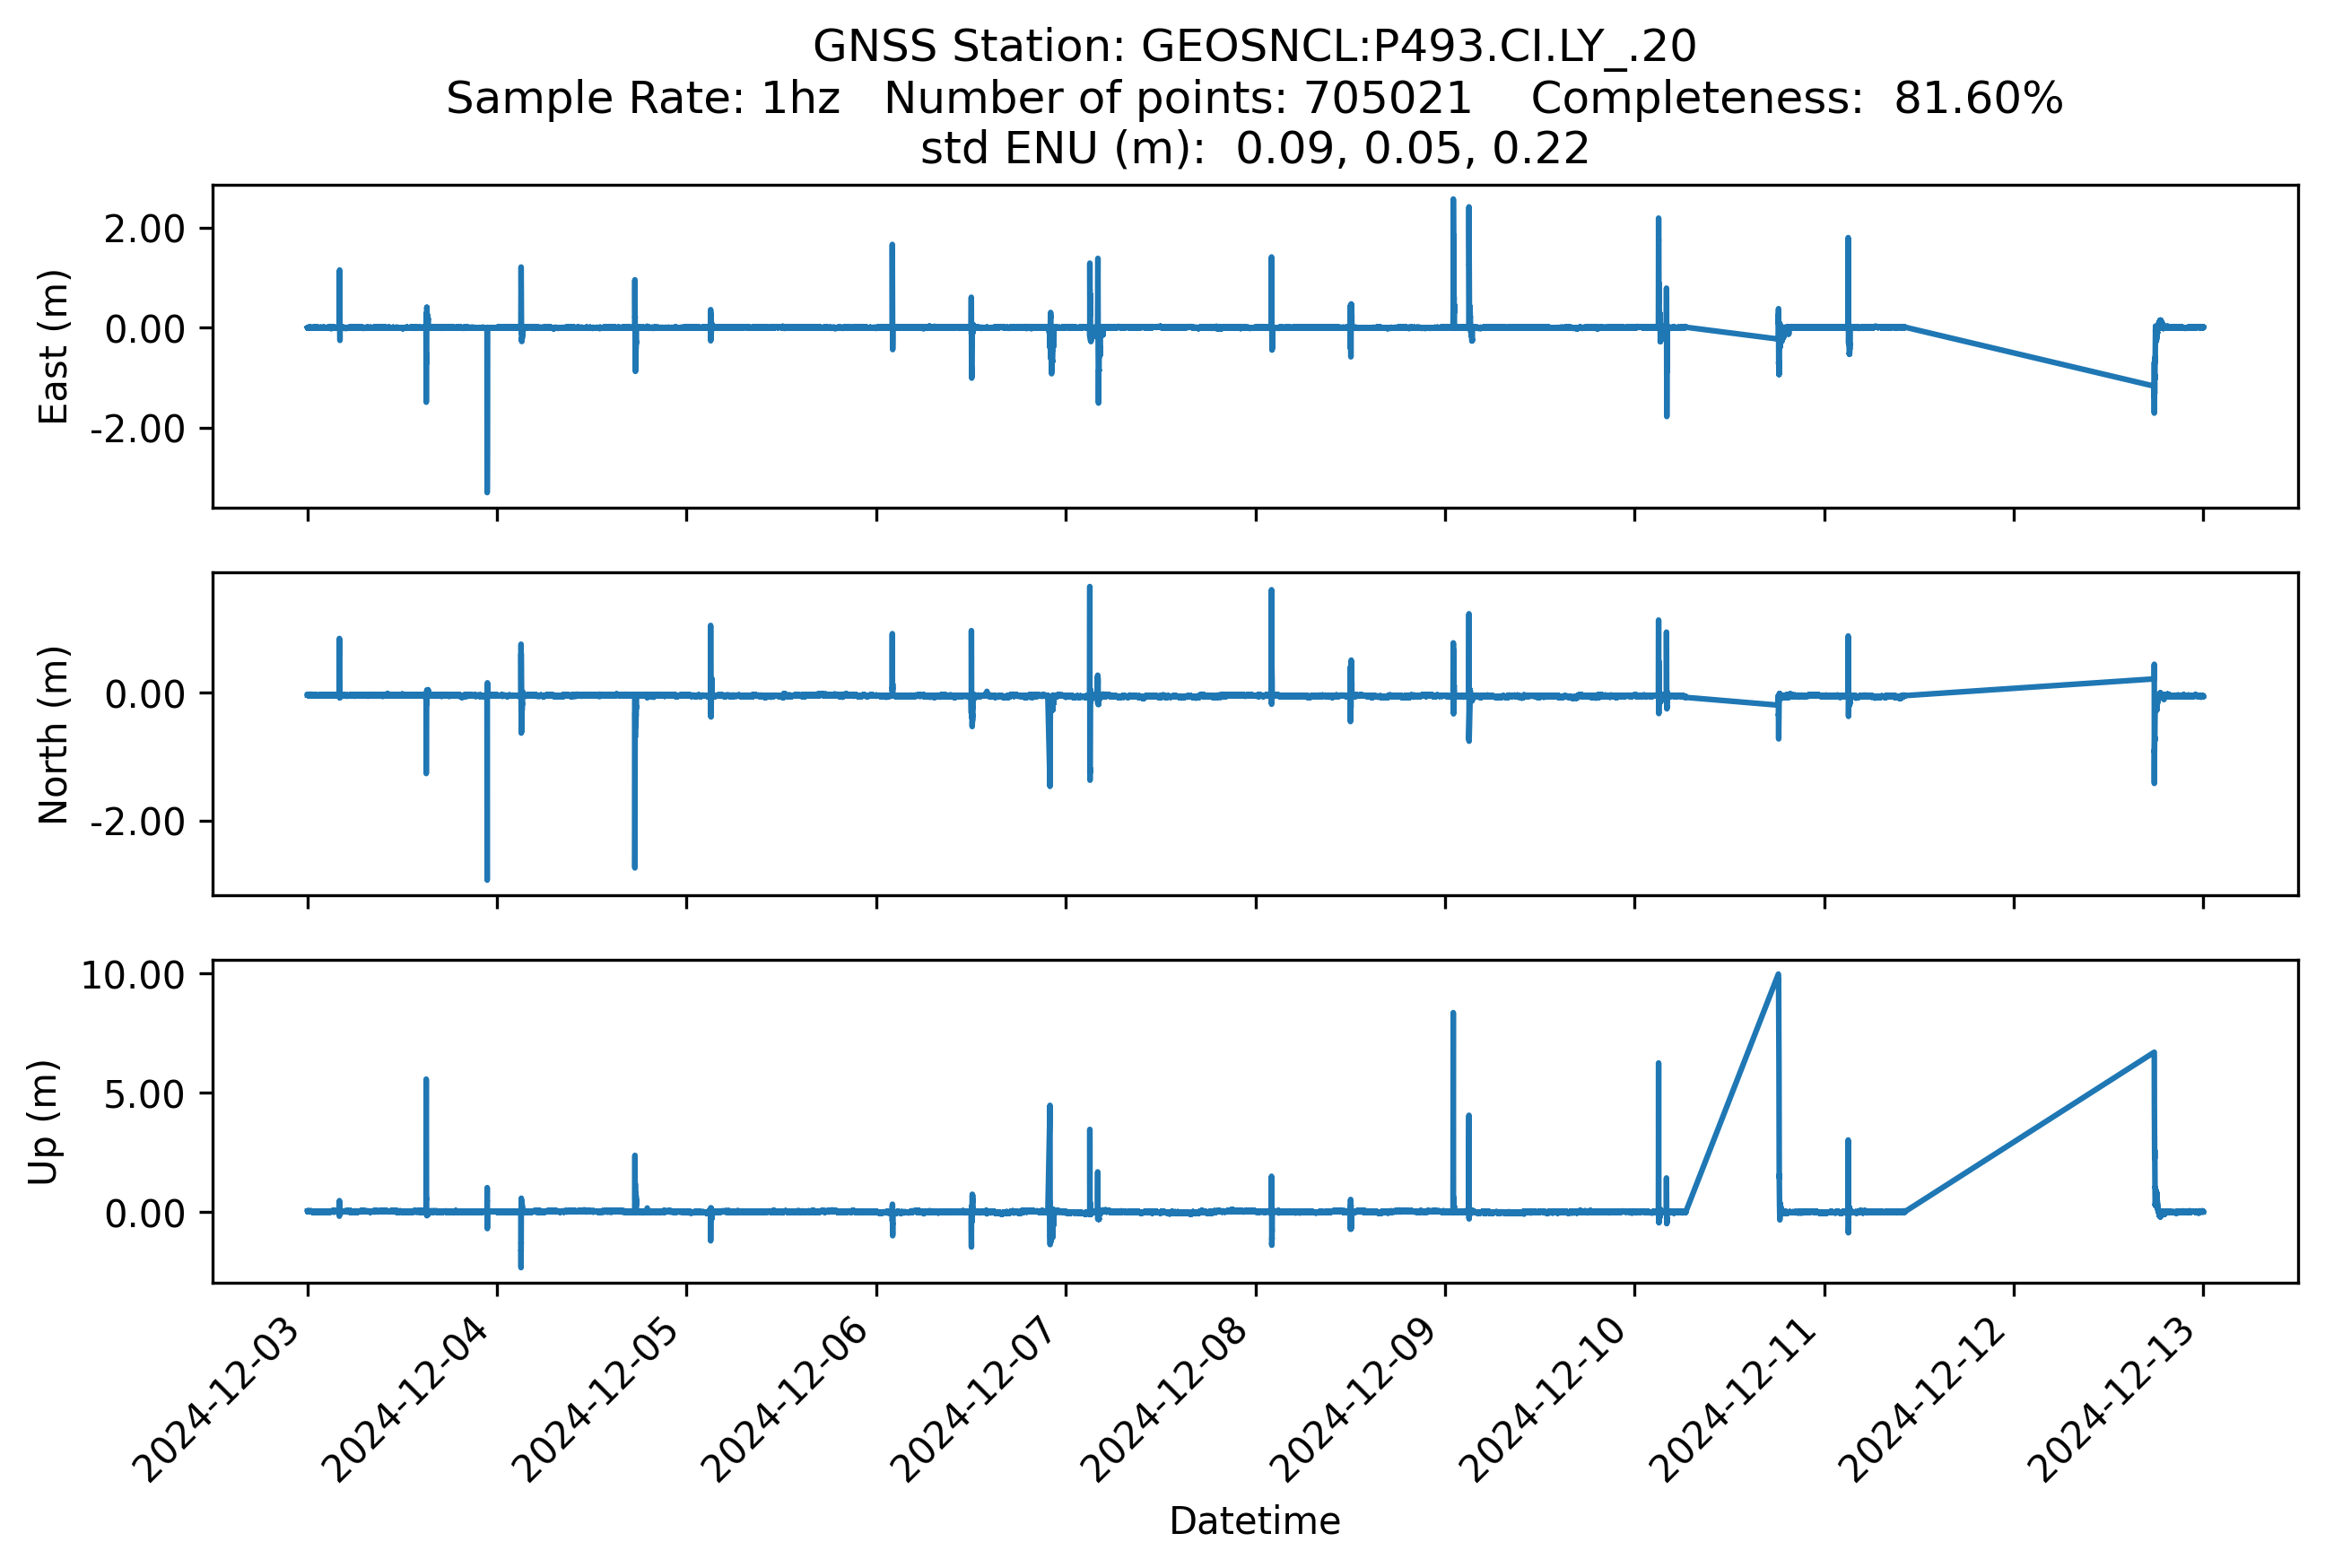Click the 2.00 tick on East axis
This screenshot has width=2325, height=1568.
click(144, 229)
